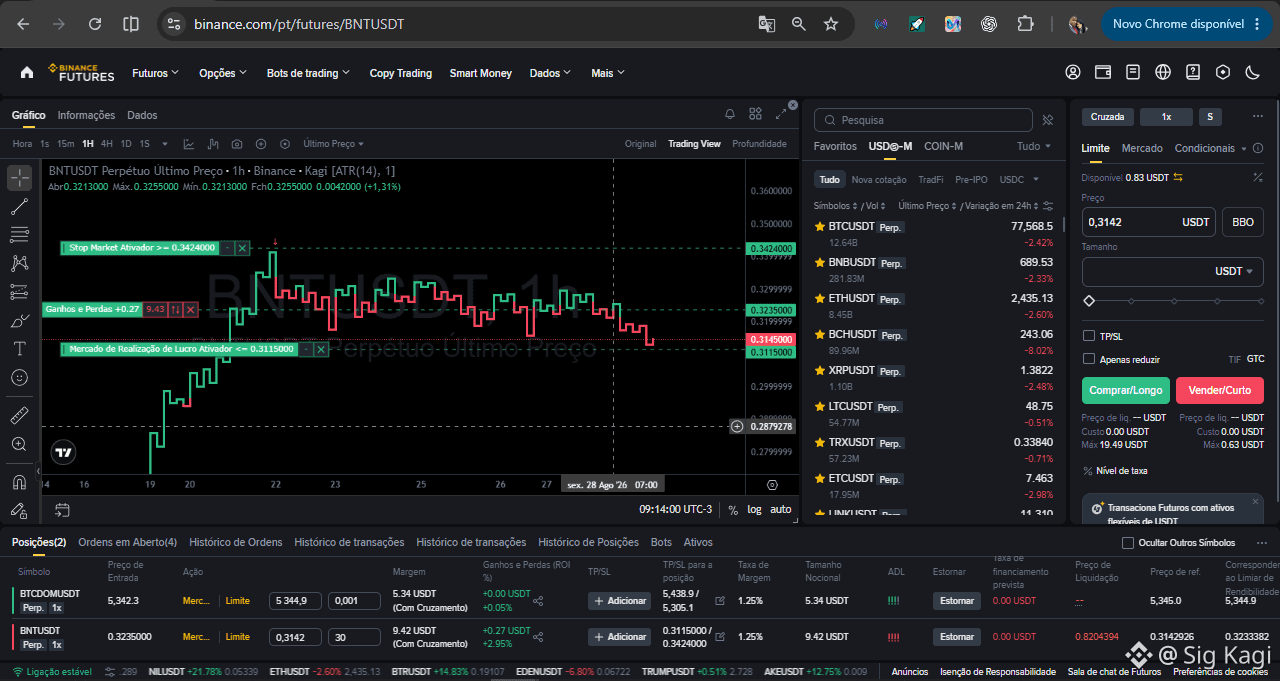Unfavorite ETHUSDT star in the list
The width and height of the screenshot is (1280, 681).
[x=820, y=299]
